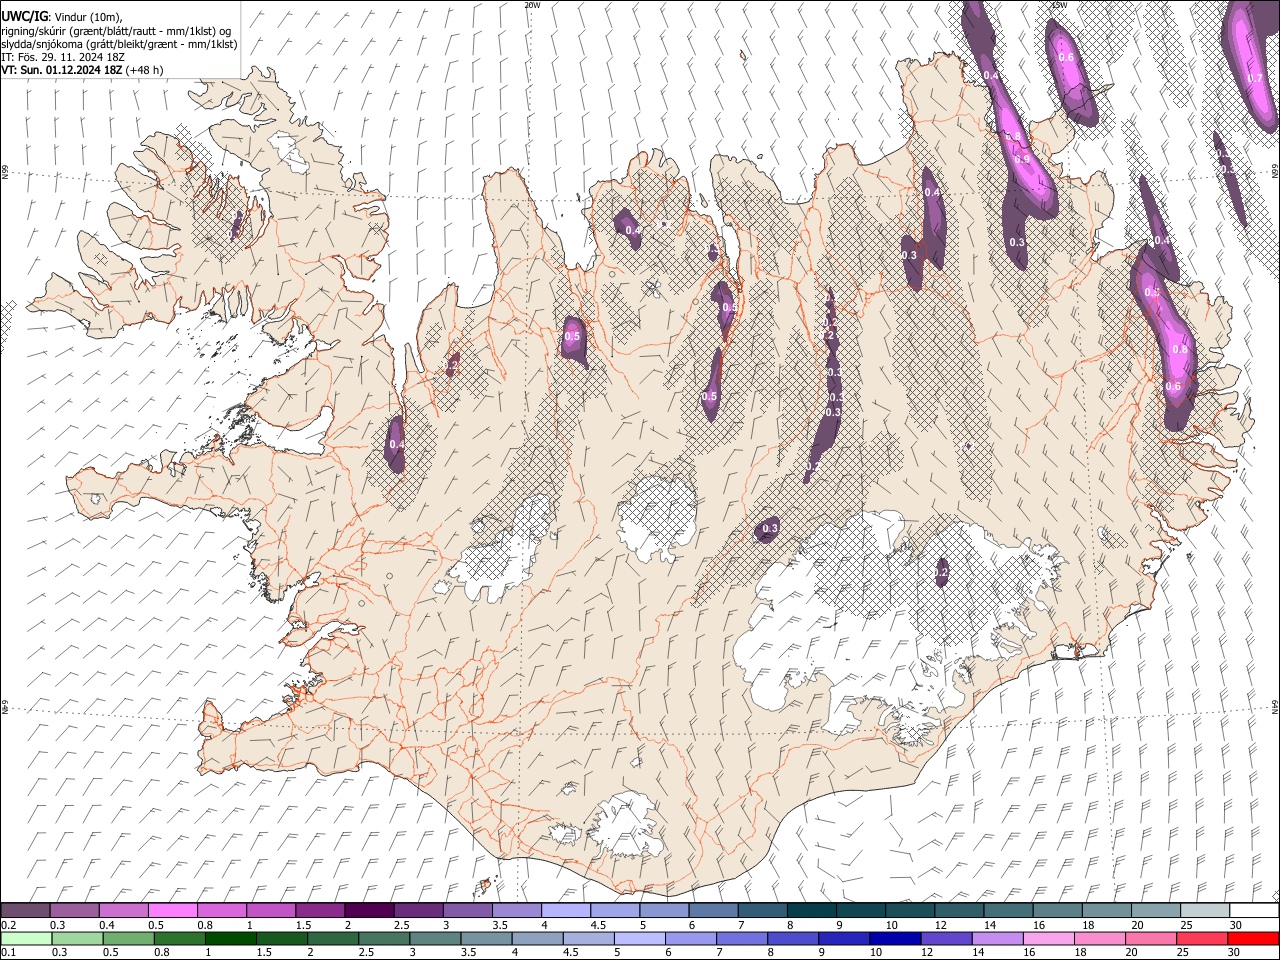Image resolution: width=1280 pixels, height=960 pixels.
Task: Select the pale pink swatch right of the lower-row 16
Action: (x=1049, y=938)
